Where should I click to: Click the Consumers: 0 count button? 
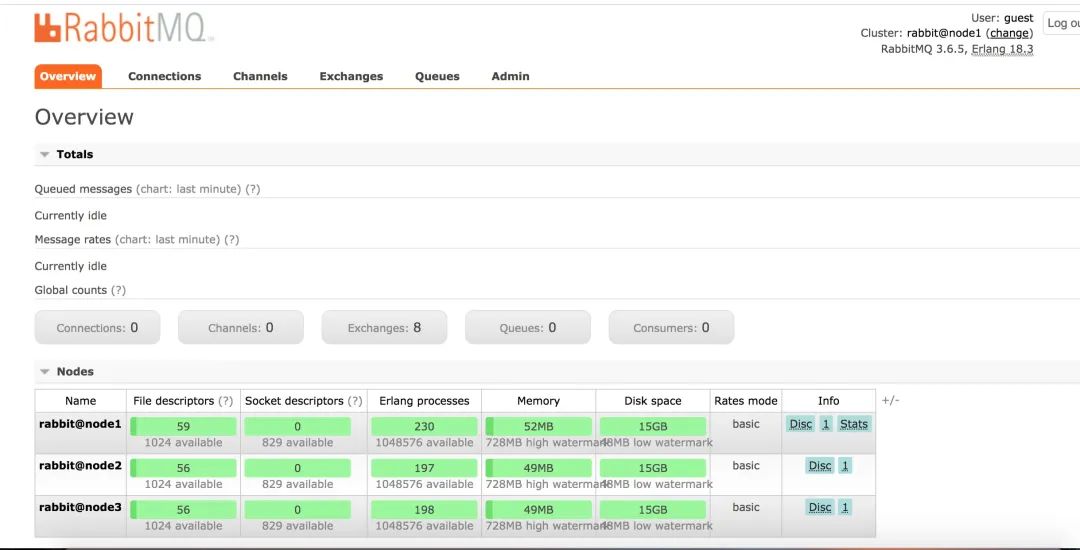(x=671, y=328)
